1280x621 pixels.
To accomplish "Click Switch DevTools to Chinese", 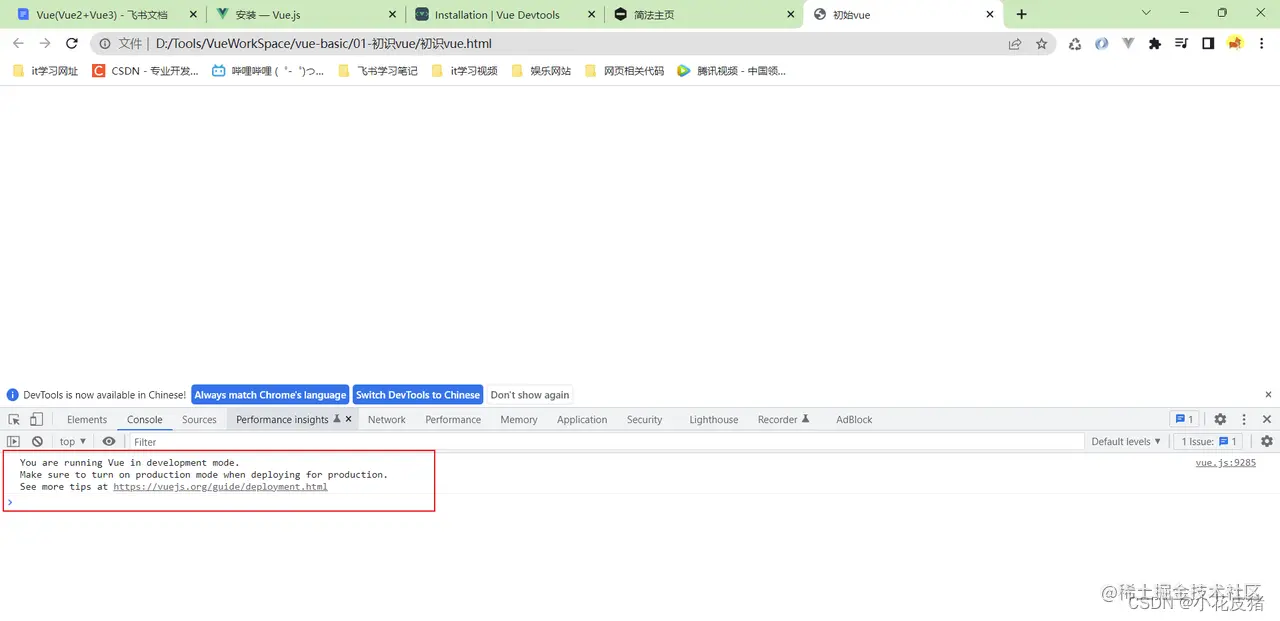I will click(417, 394).
